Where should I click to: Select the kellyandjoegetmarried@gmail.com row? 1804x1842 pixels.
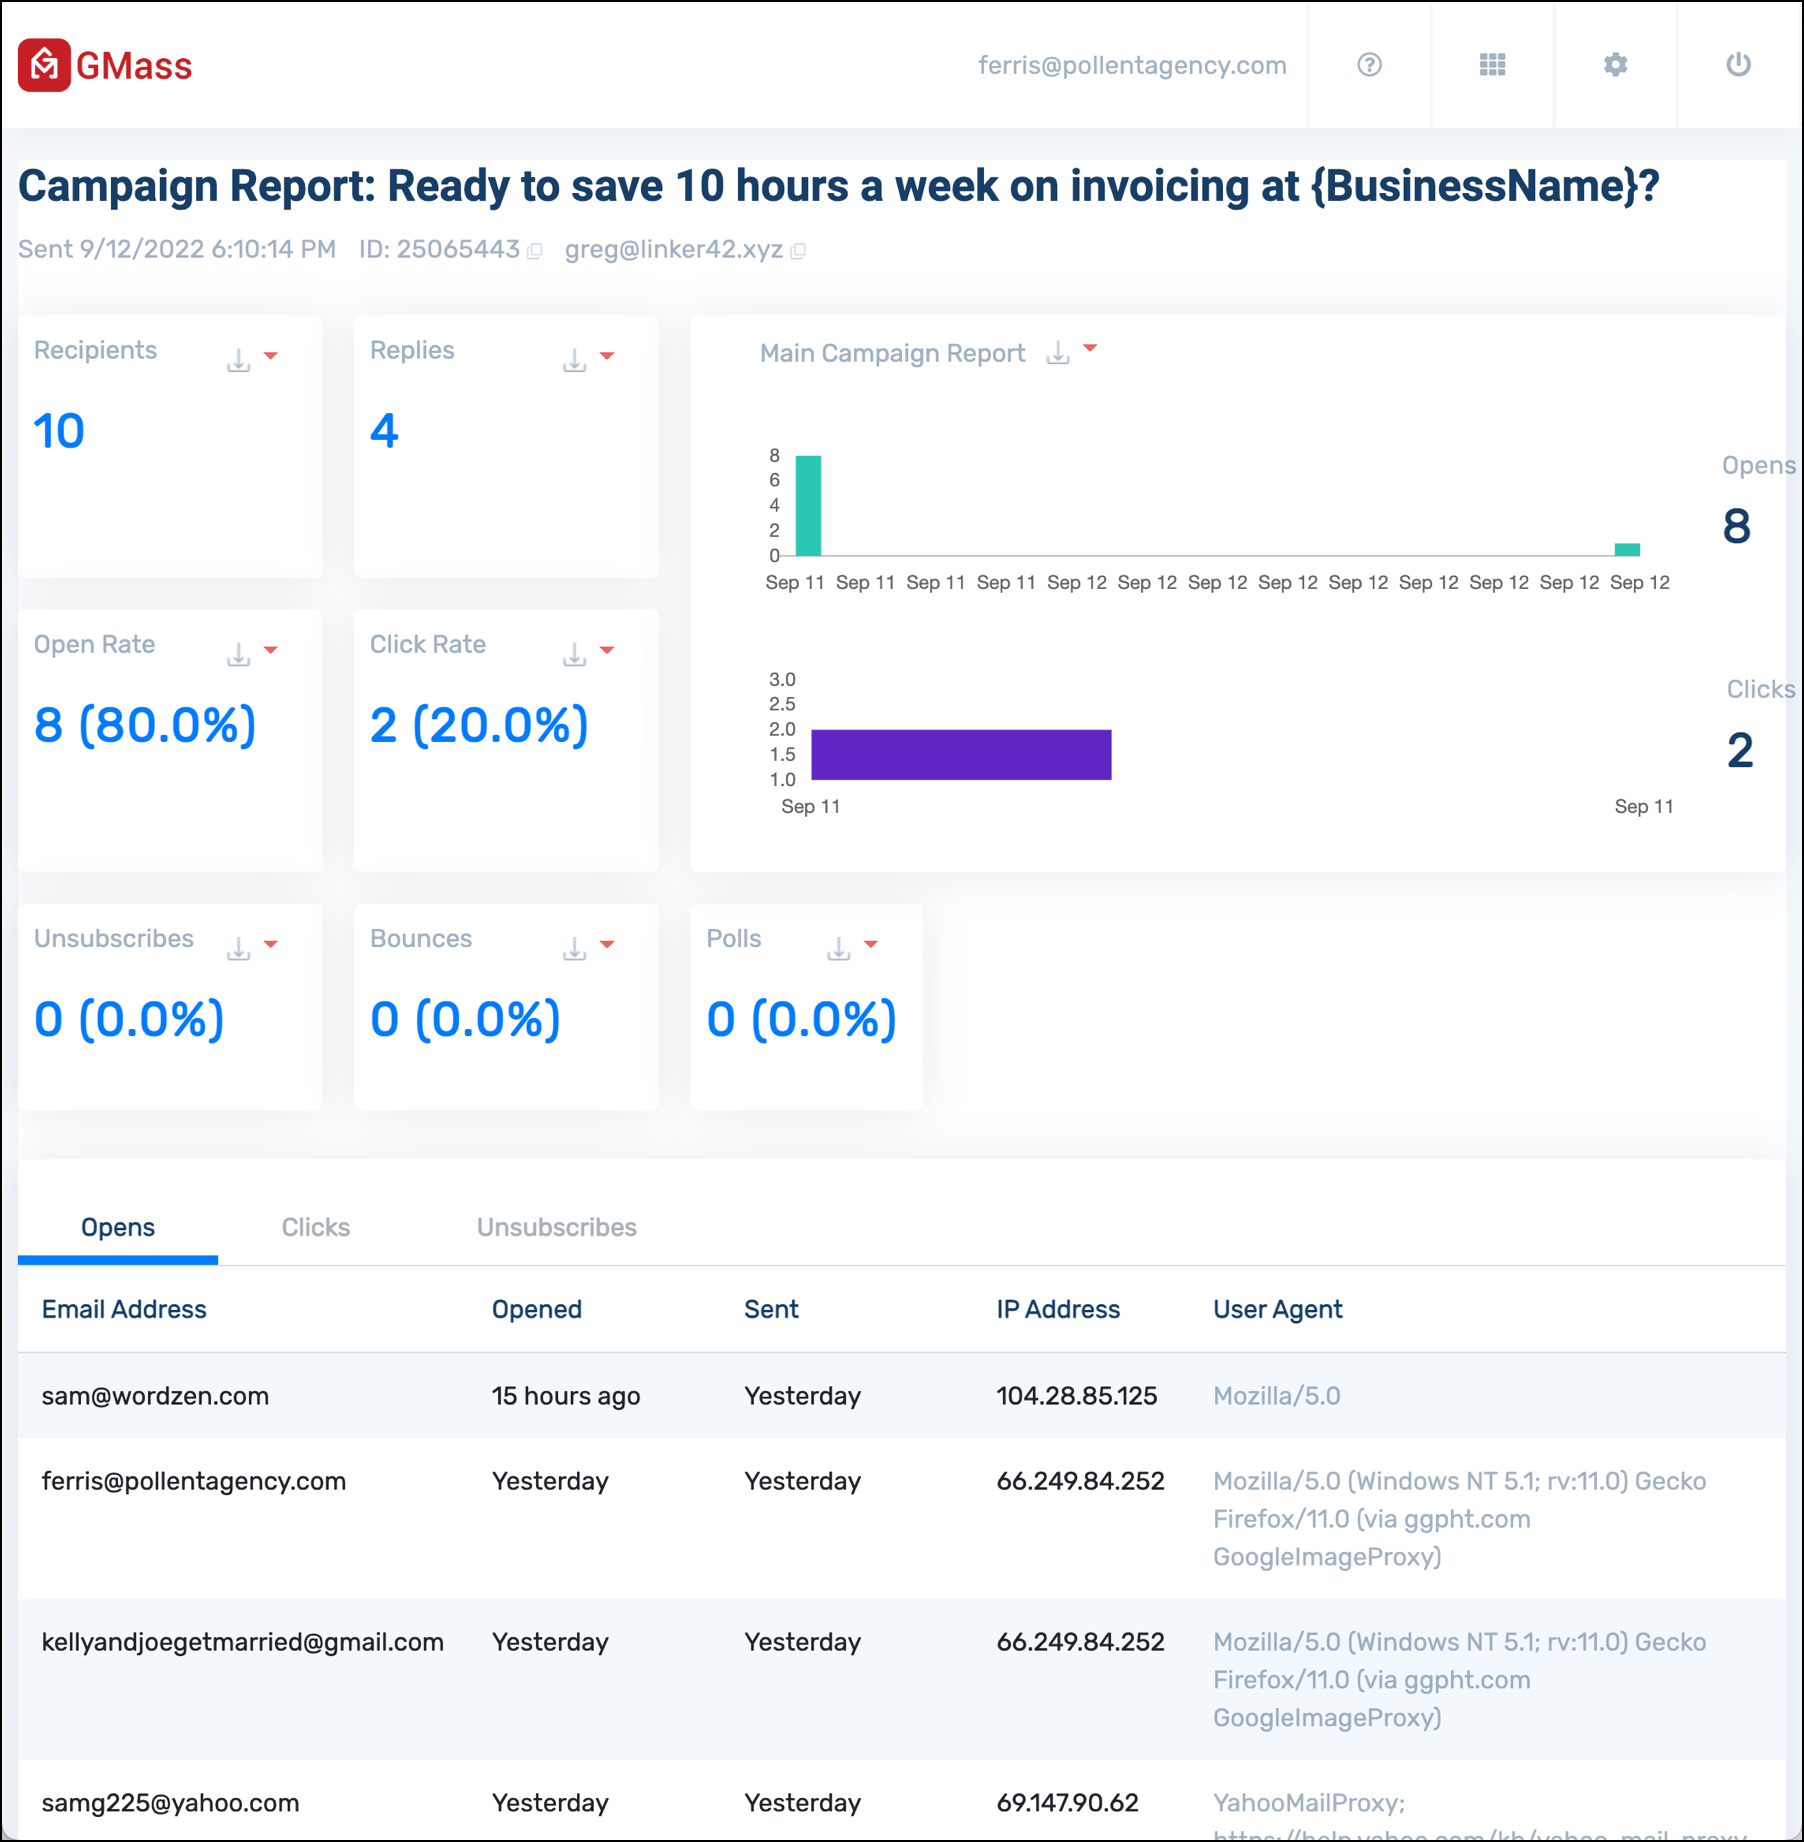pyautogui.click(x=901, y=1680)
